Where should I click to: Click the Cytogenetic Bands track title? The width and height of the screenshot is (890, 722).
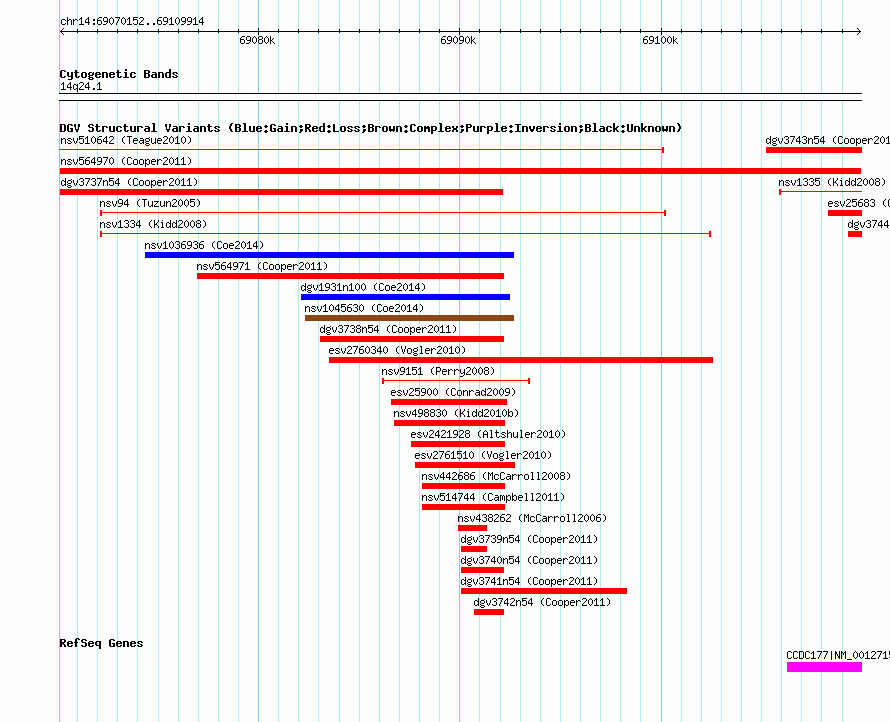coord(119,74)
